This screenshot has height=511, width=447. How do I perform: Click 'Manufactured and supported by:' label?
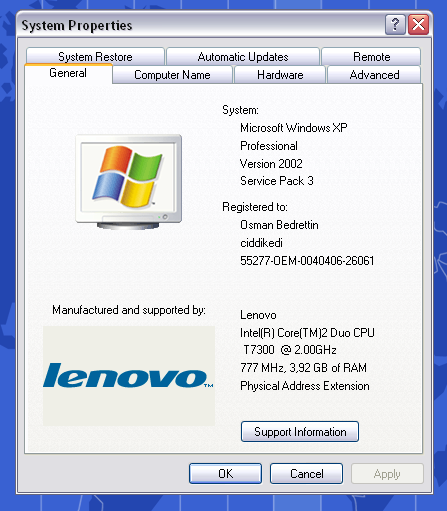click(129, 310)
